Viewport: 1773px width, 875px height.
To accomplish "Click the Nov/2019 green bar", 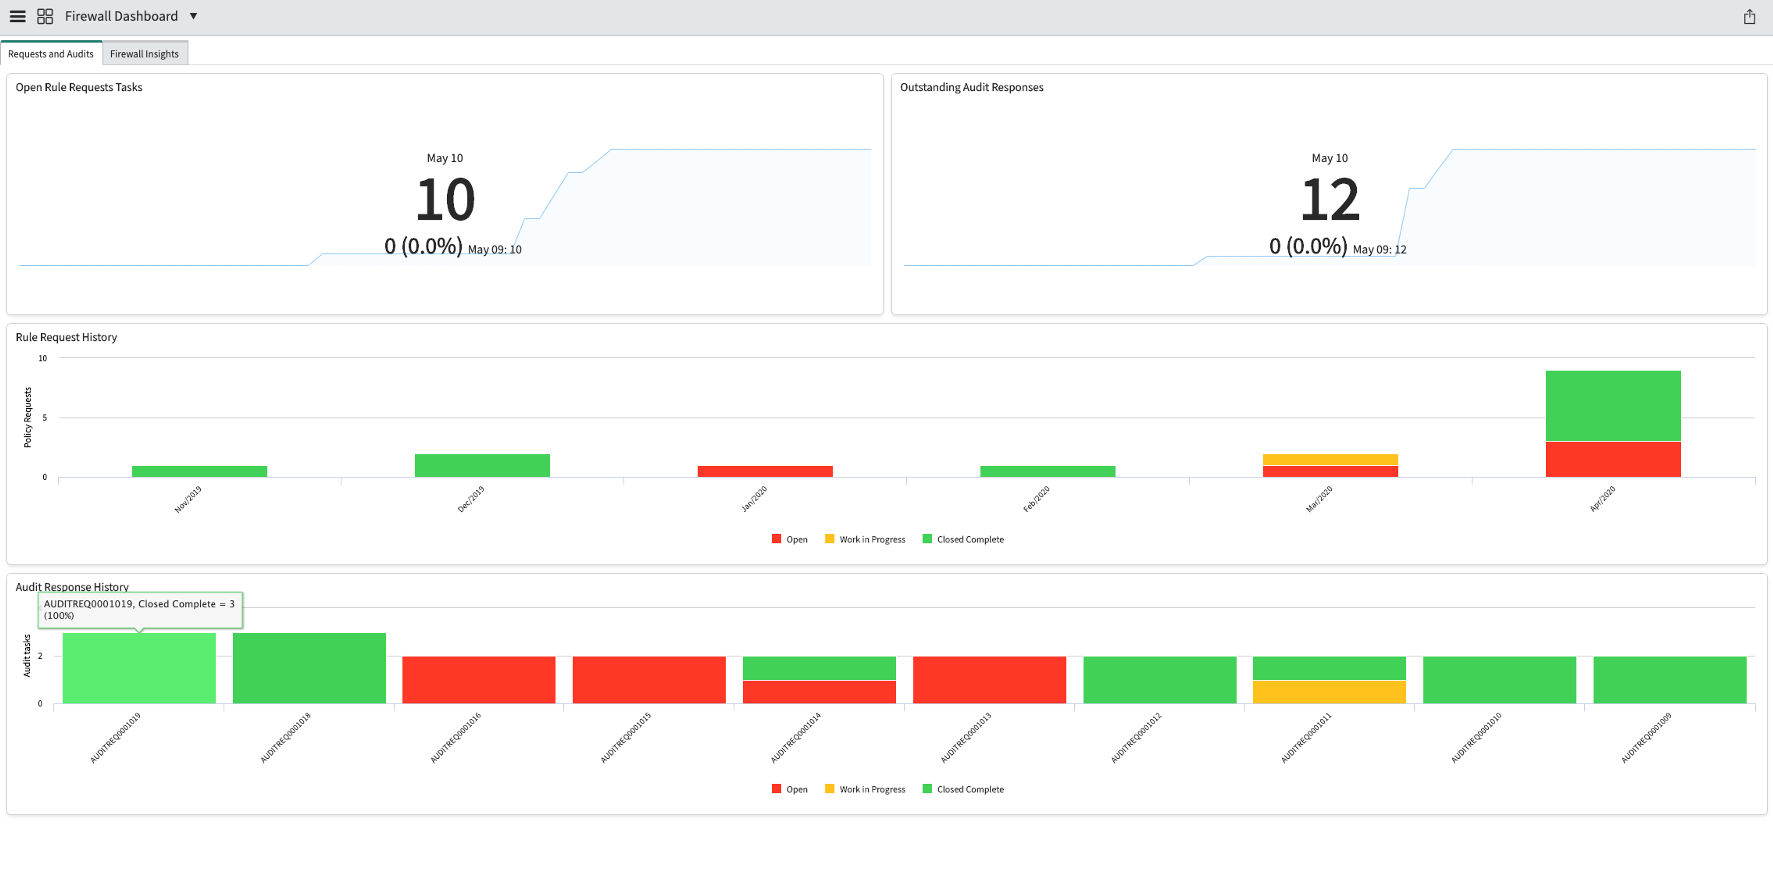I will click(199, 471).
